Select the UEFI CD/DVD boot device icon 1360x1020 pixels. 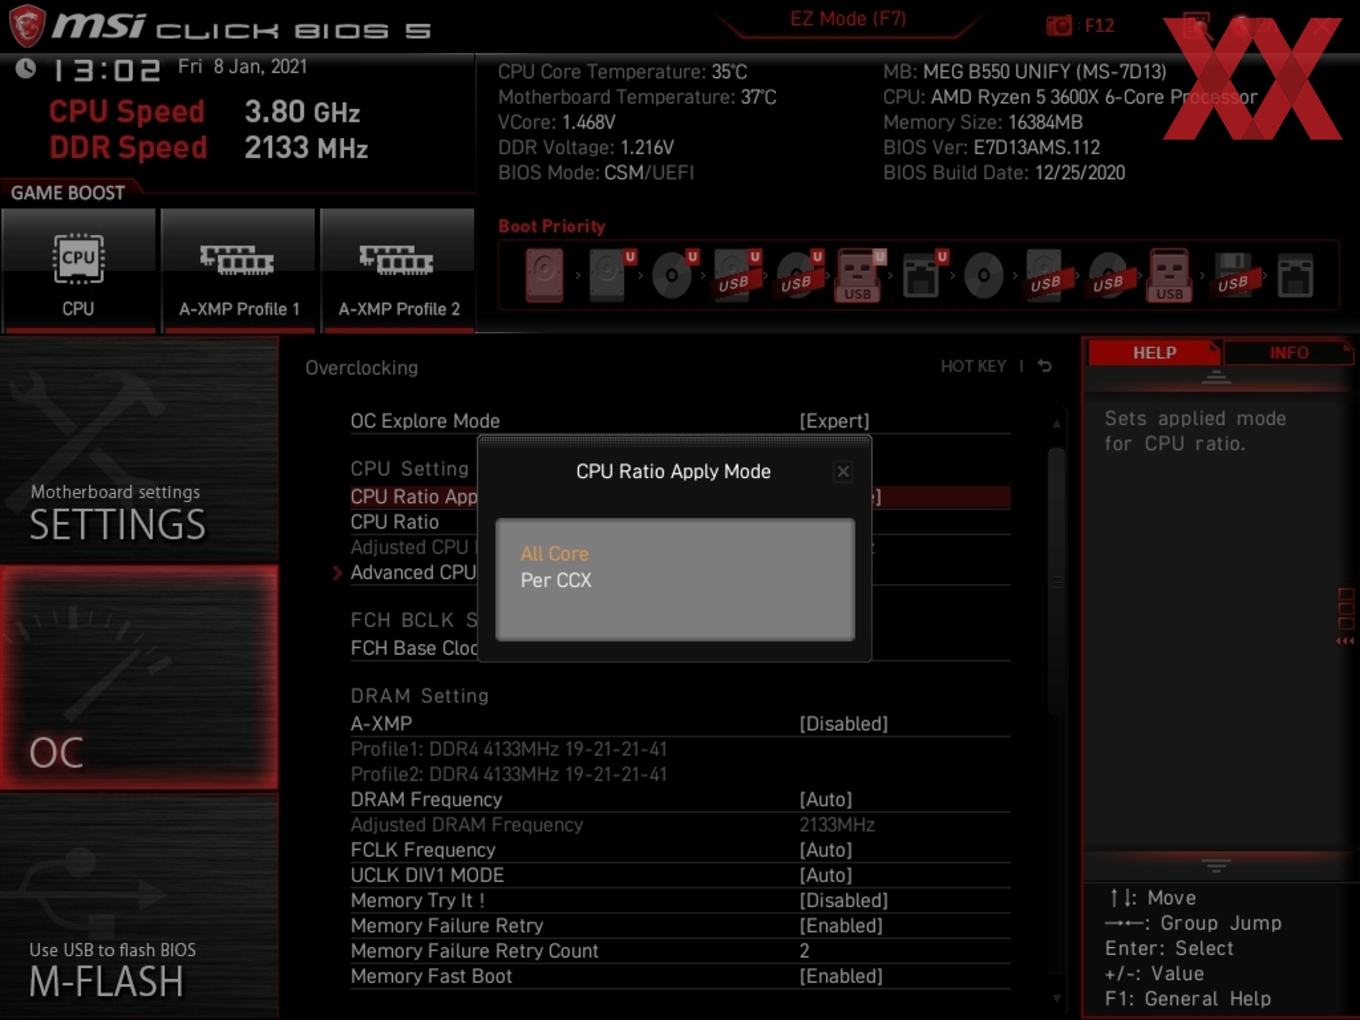673,276
